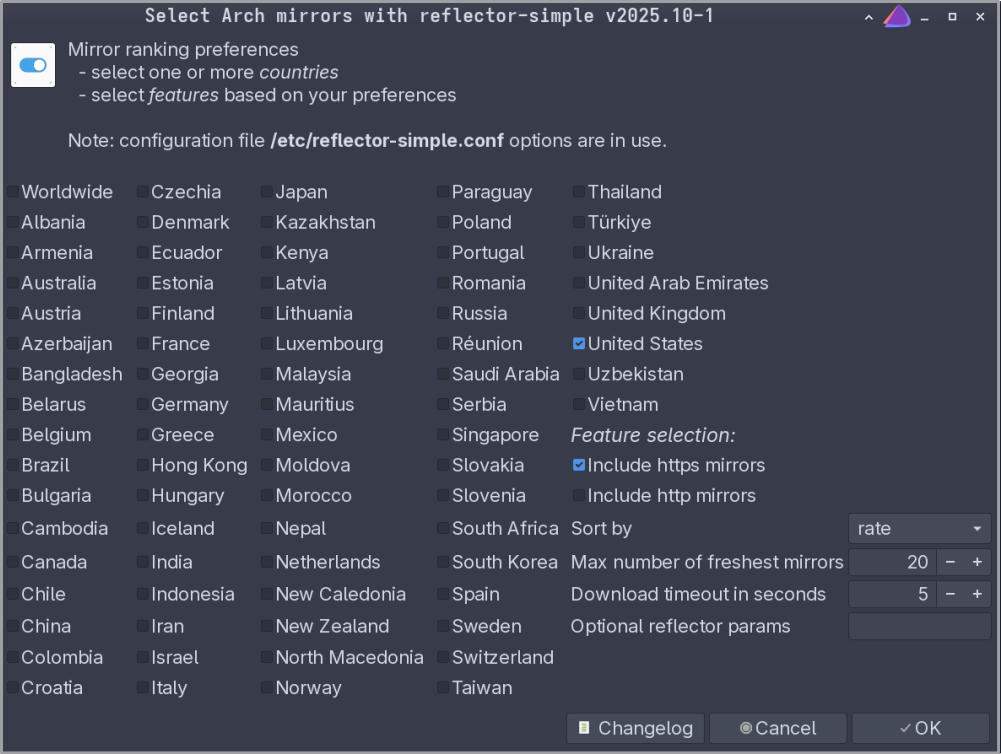Image resolution: width=1001 pixels, height=754 pixels.
Task: Enable the Australia checkbox
Action: point(13,283)
